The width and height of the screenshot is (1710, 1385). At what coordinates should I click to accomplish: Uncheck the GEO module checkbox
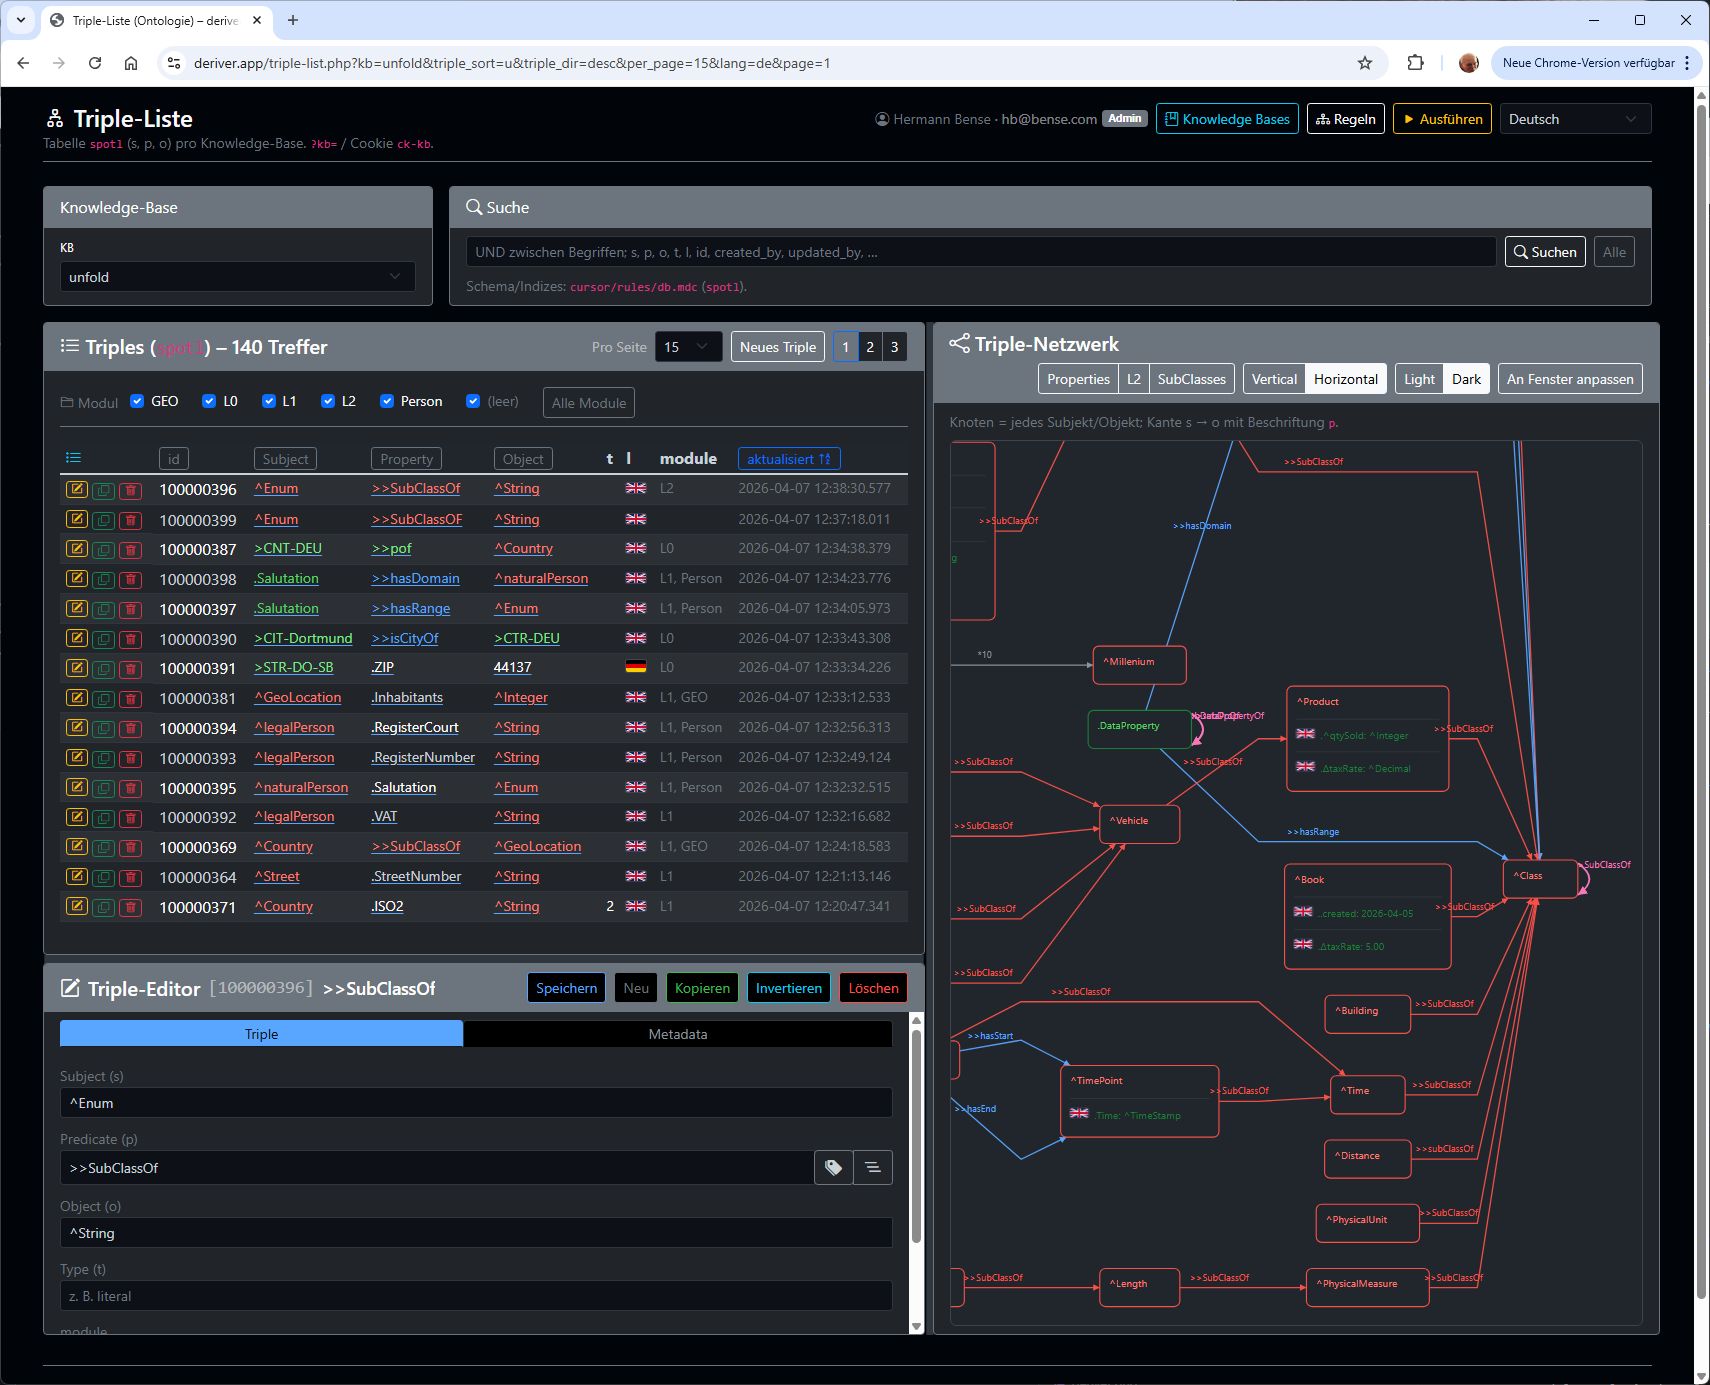137,401
